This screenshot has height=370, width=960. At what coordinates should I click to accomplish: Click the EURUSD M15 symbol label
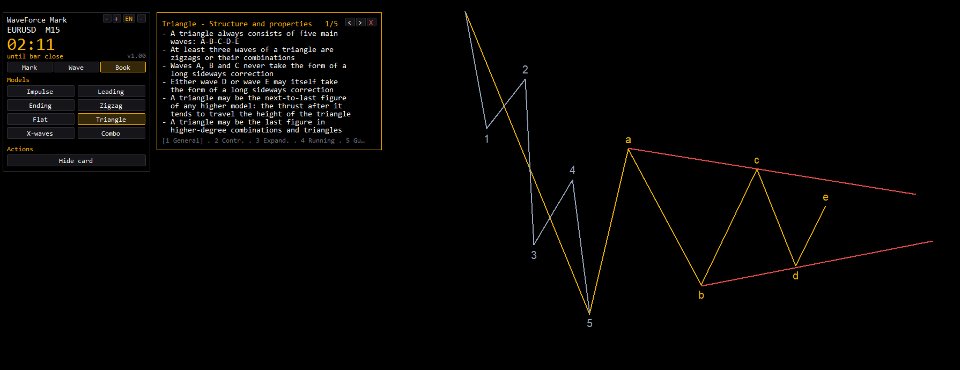[x=33, y=29]
